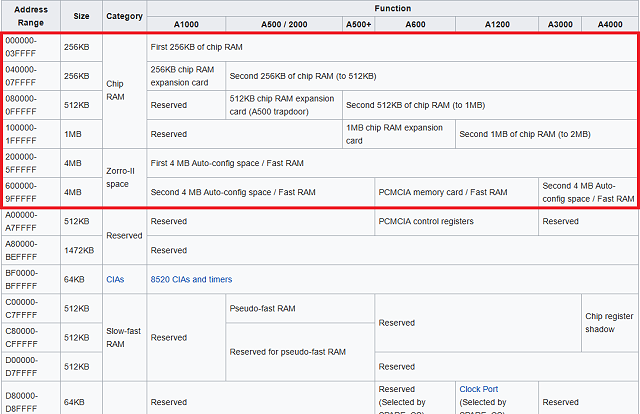Viewport: 640px width, 414px height.
Task: Click the Chip RAM category cell
Action: [124, 90]
